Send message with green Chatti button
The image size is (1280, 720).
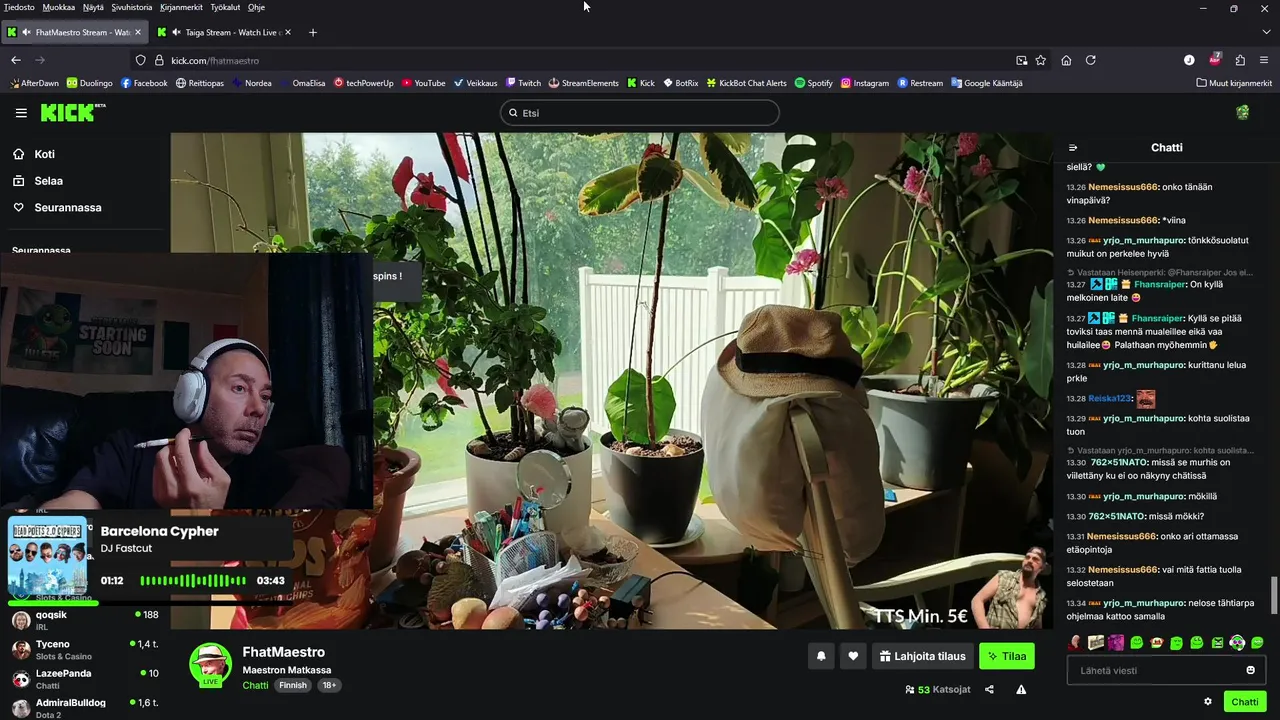pos(1245,702)
